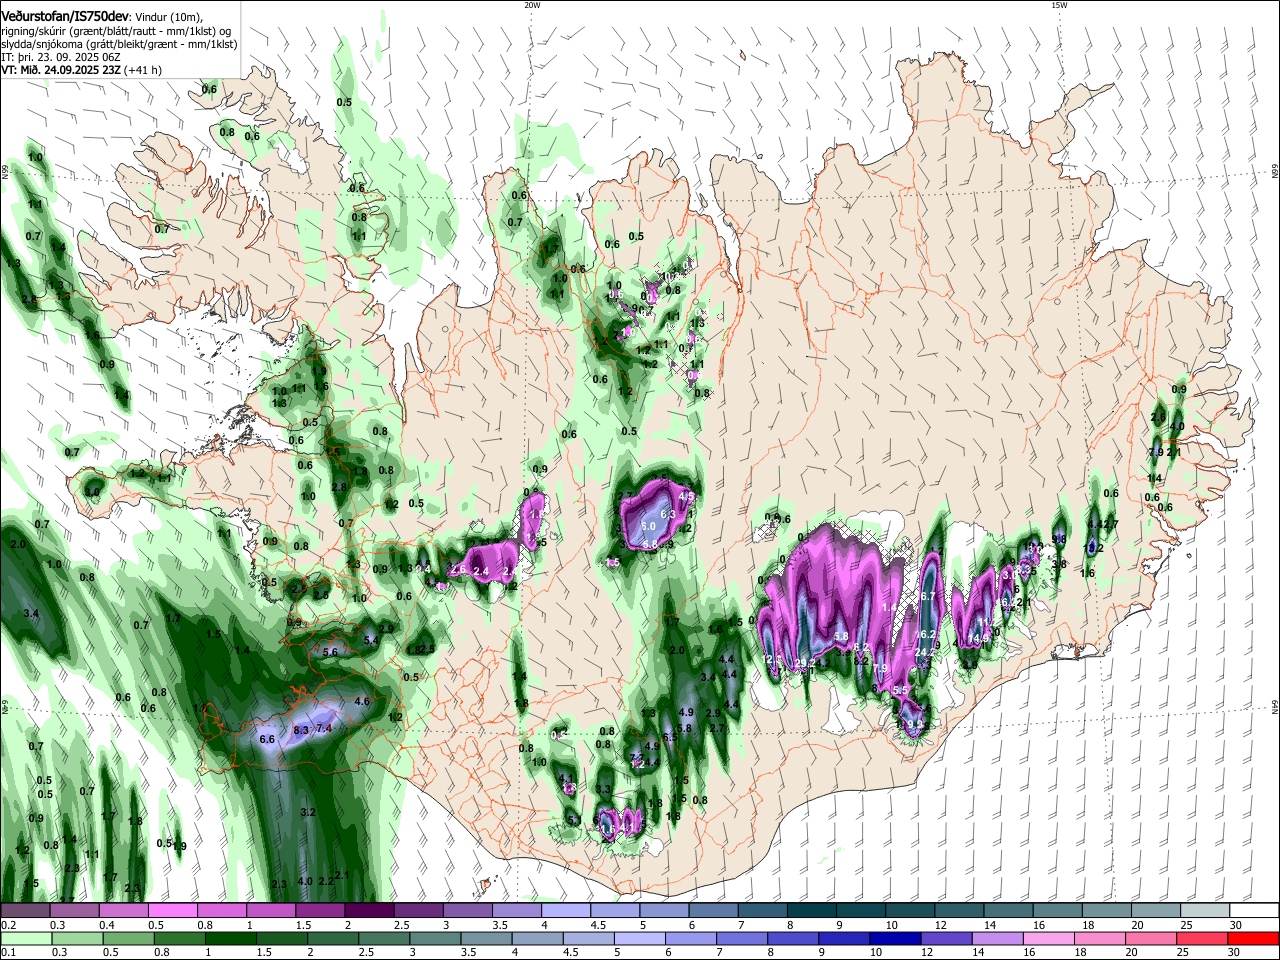Click the 5.0 snowfall value on map

[x=648, y=526]
